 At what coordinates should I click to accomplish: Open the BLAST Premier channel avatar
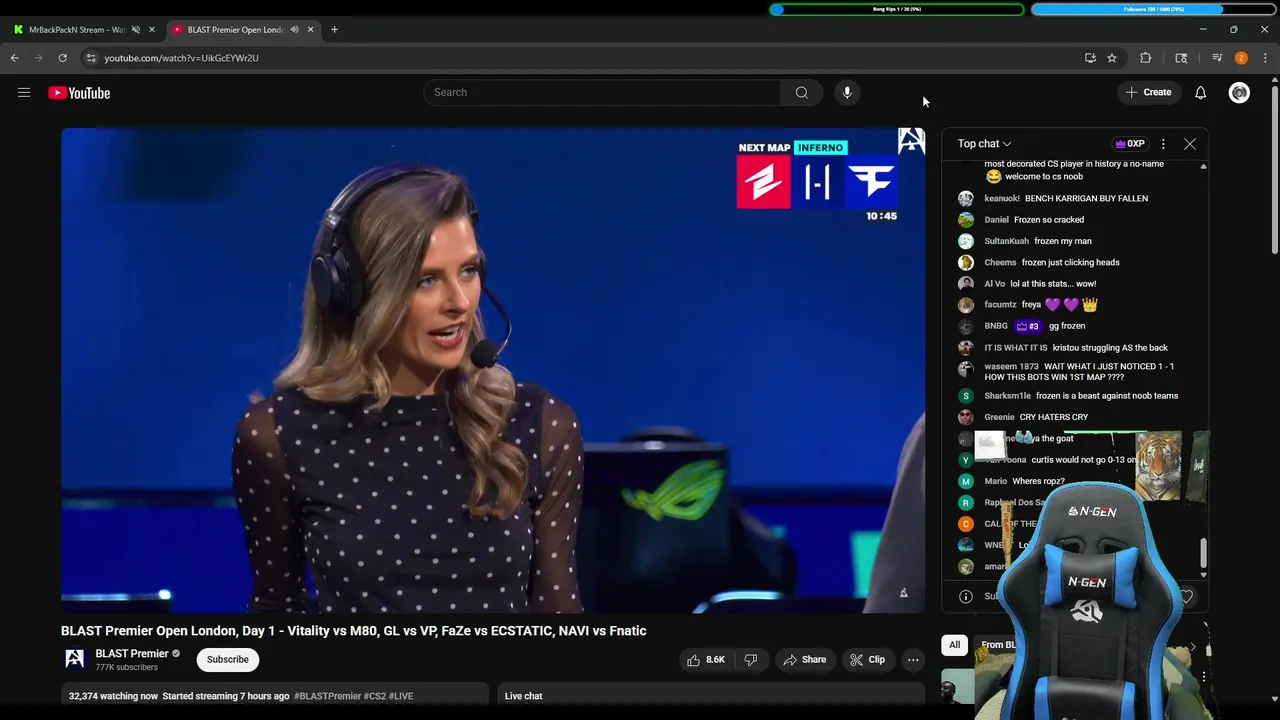(74, 659)
